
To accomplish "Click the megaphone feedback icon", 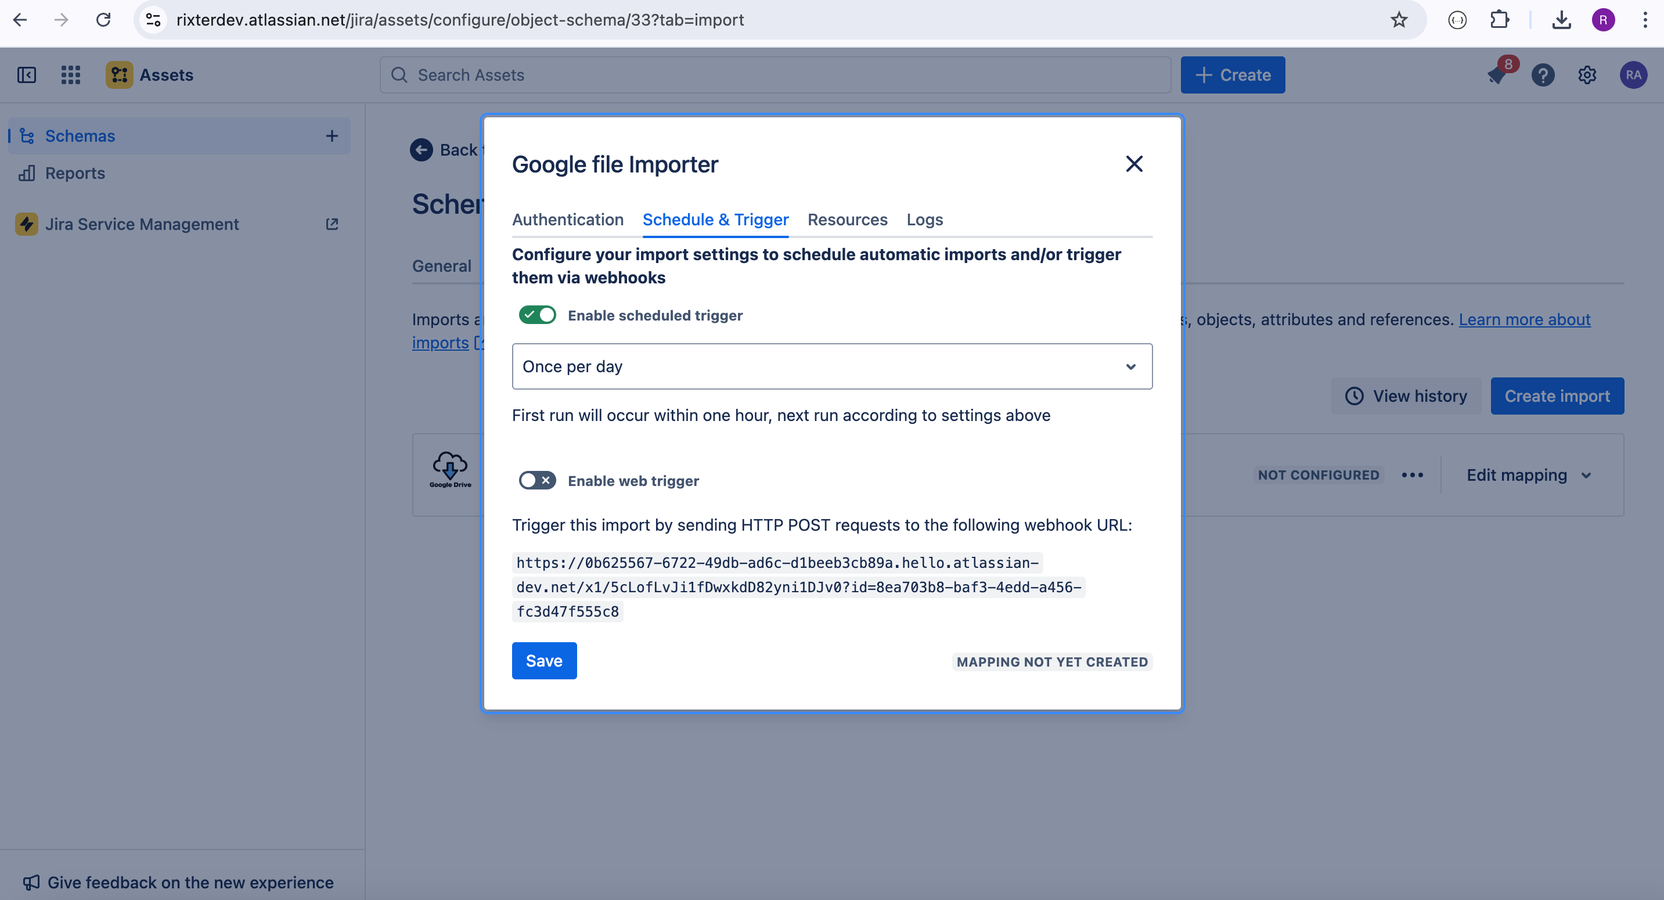I will (32, 882).
